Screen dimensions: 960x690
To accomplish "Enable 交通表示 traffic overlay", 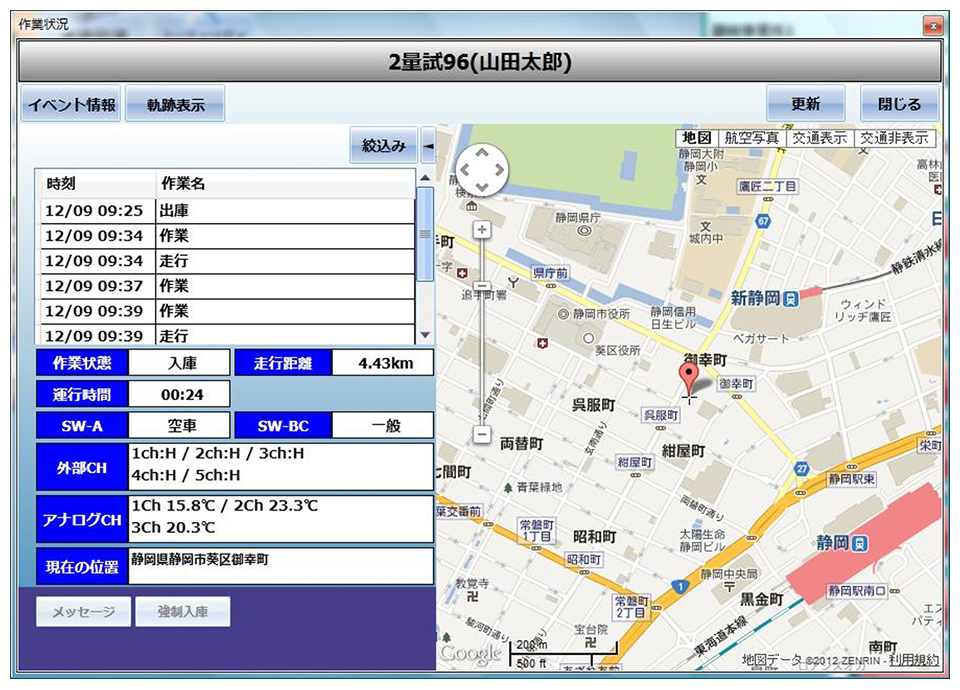I will click(x=820, y=138).
